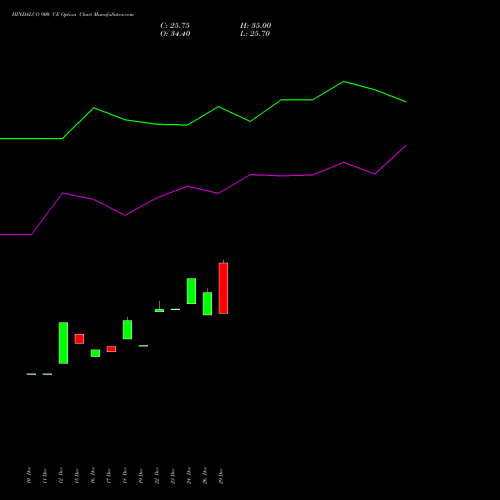Image resolution: width=500 pixels, height=500 pixels.
Task: Click the 12 Dec axis label
Action: (61, 475)
